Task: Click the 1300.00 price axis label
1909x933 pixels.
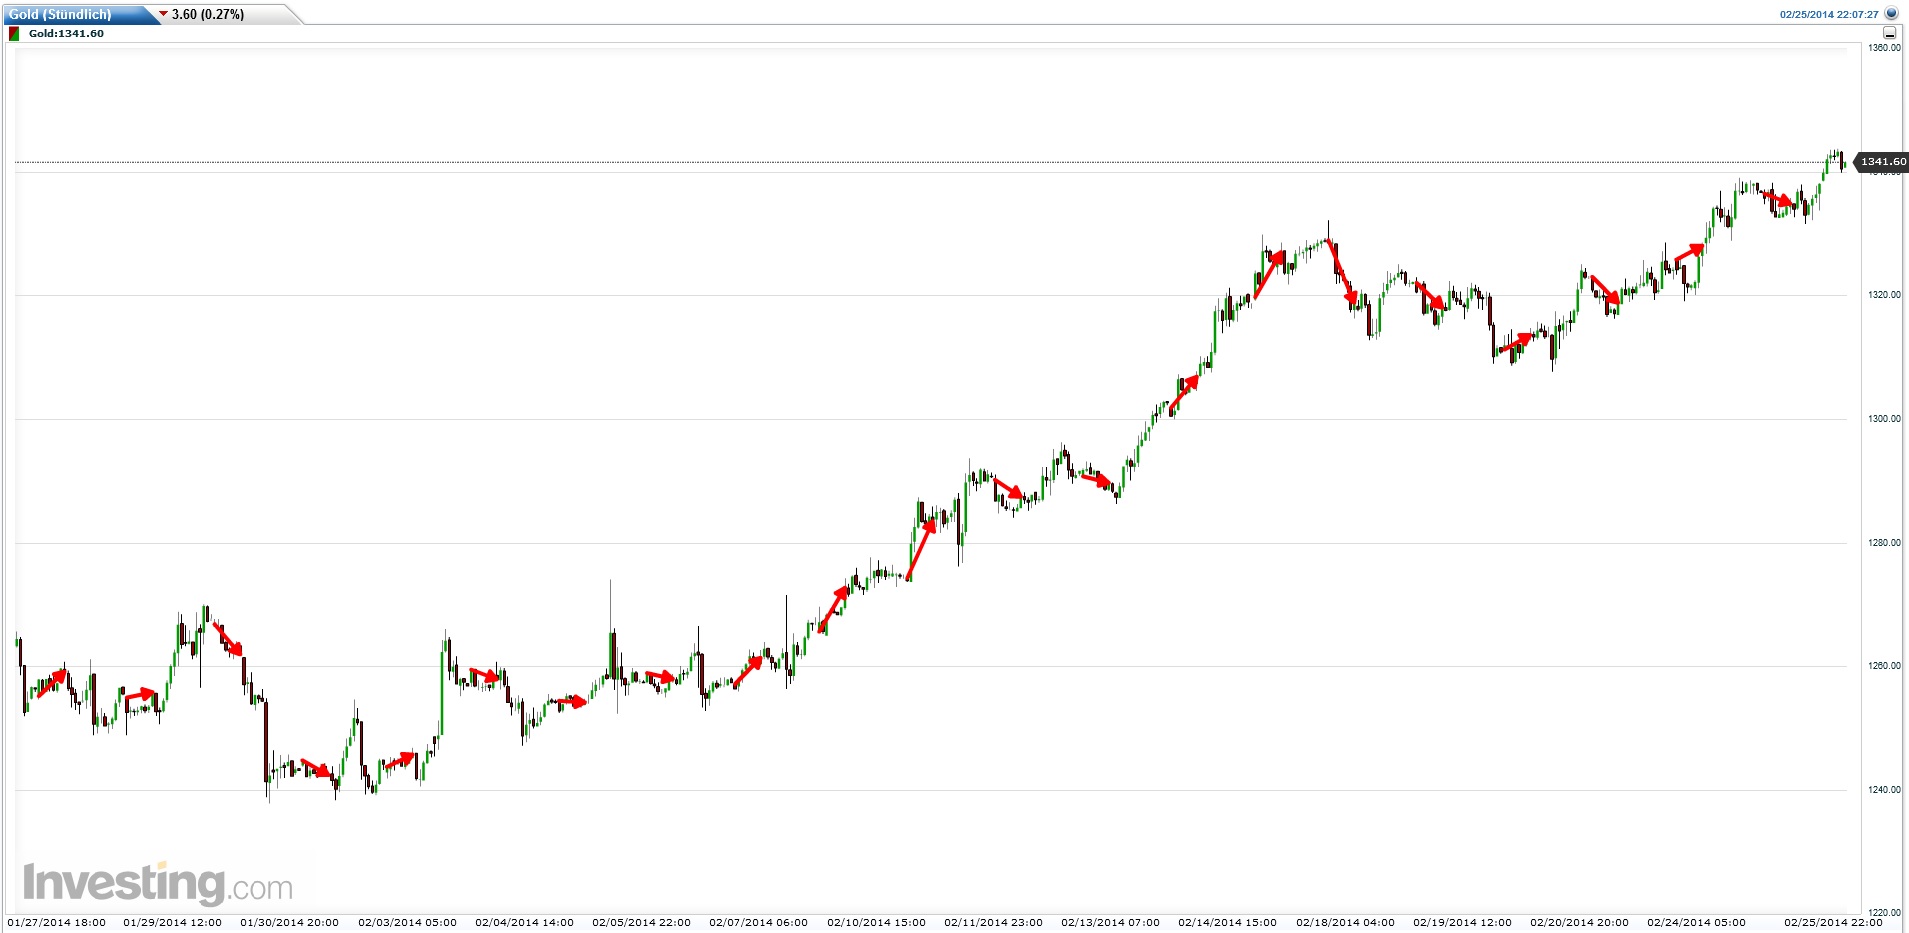Action: tap(1883, 420)
